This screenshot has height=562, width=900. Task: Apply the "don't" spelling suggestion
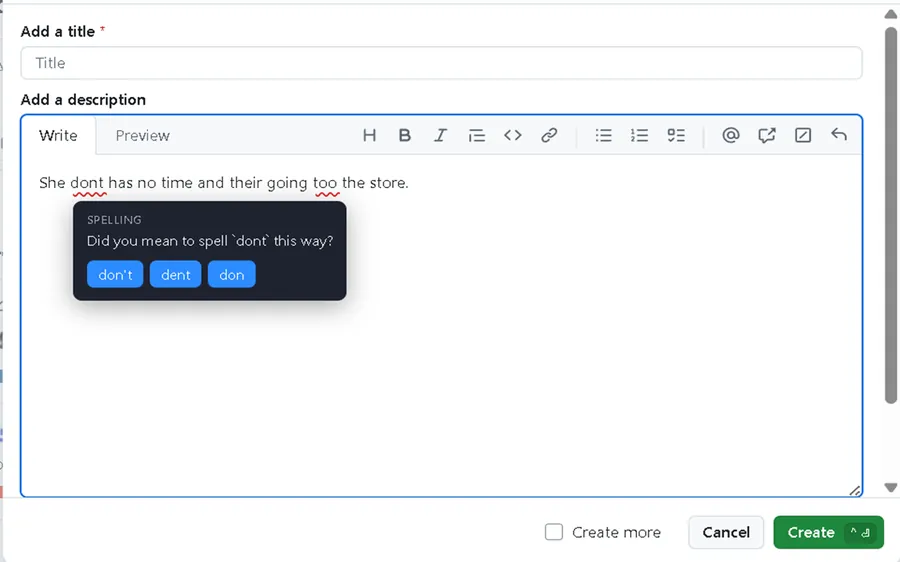115,274
